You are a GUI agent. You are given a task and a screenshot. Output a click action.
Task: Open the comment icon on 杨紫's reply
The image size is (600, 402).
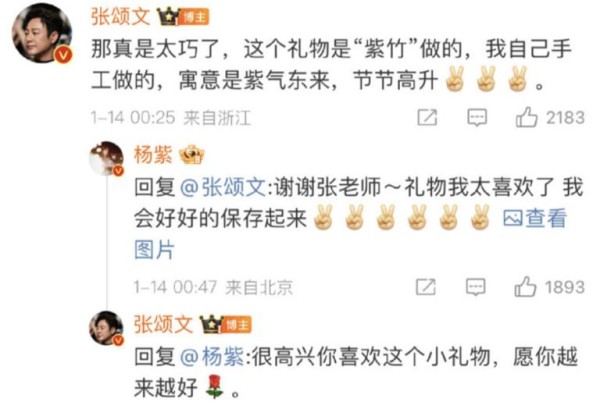[x=476, y=287]
